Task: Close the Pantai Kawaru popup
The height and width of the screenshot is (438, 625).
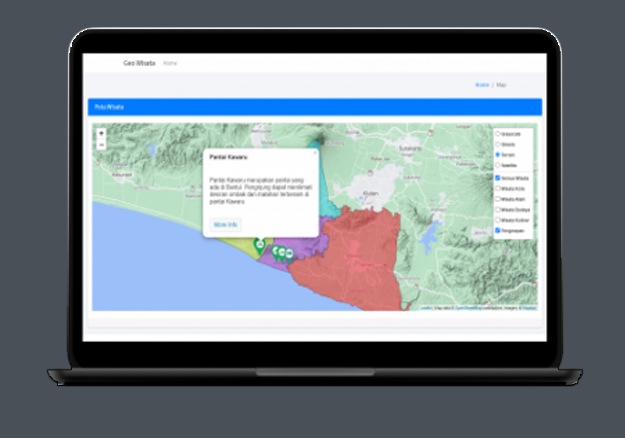Action: click(x=314, y=153)
